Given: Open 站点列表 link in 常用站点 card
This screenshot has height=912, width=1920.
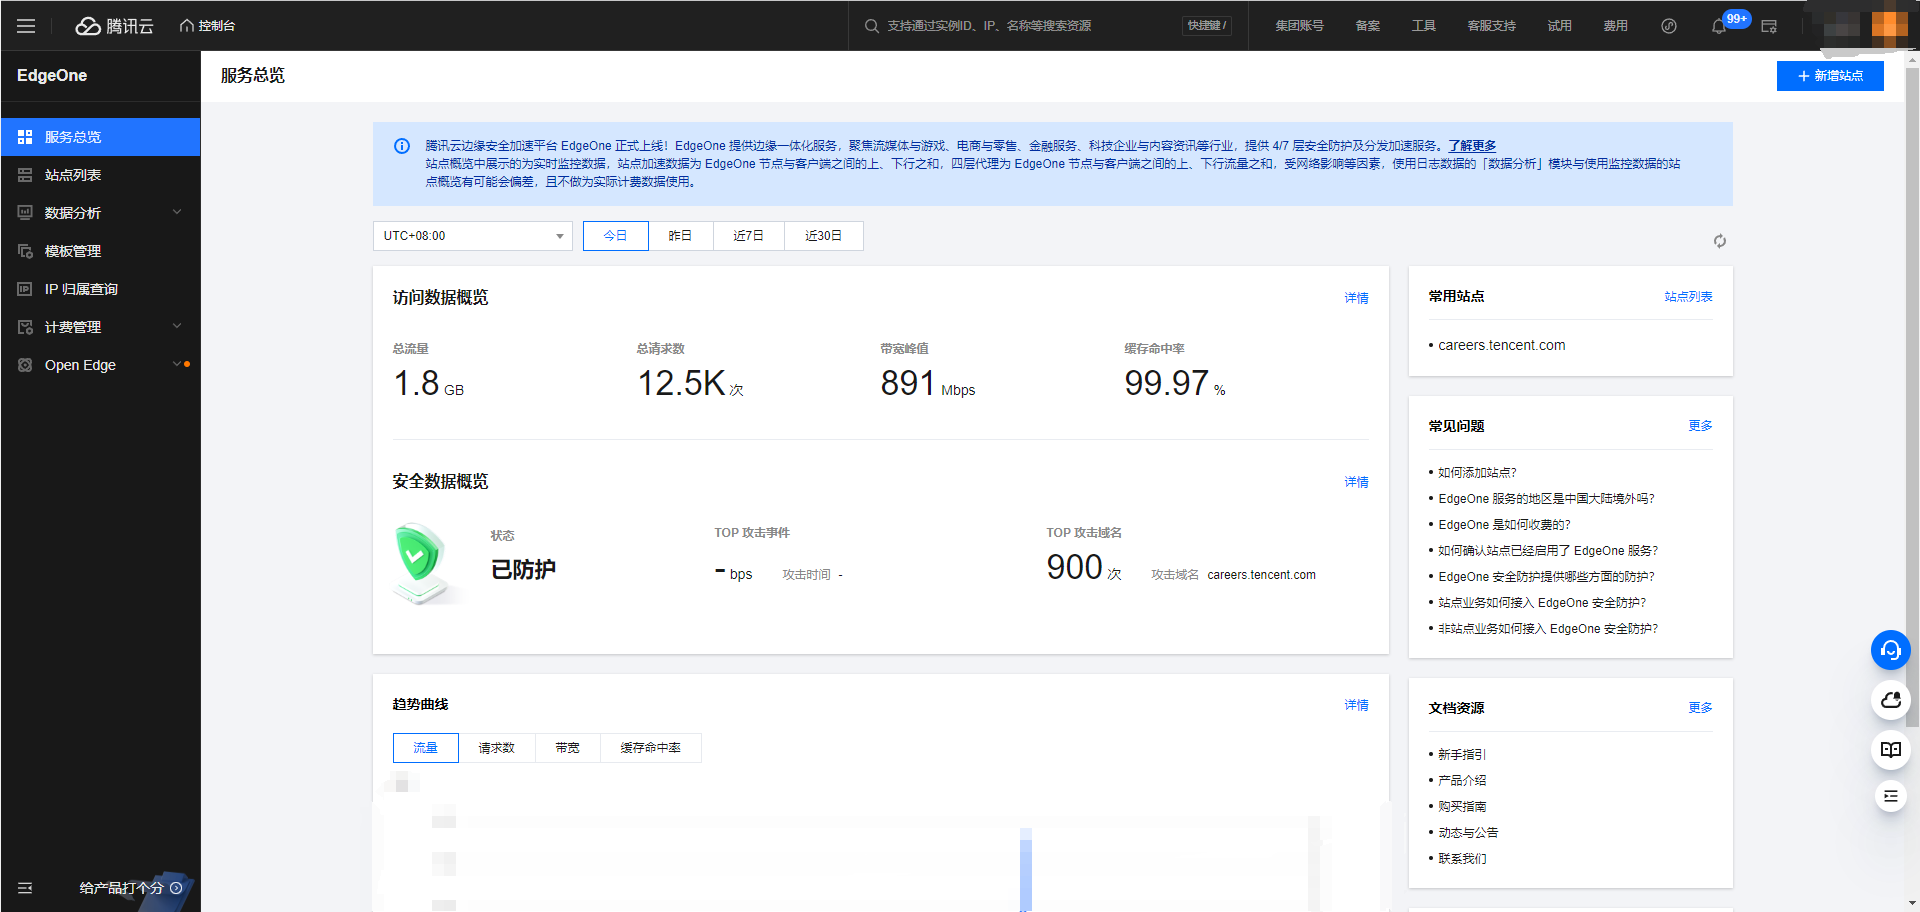Looking at the screenshot, I should tap(1688, 297).
